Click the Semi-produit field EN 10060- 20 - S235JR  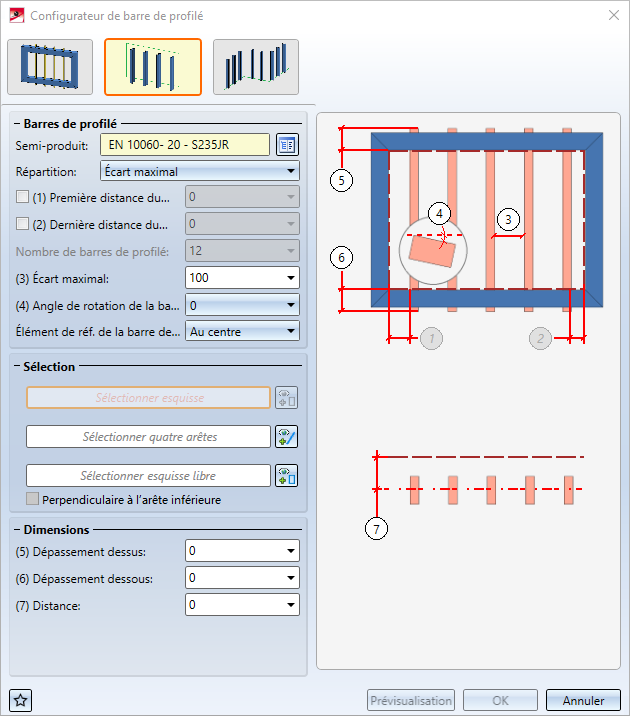tap(185, 145)
